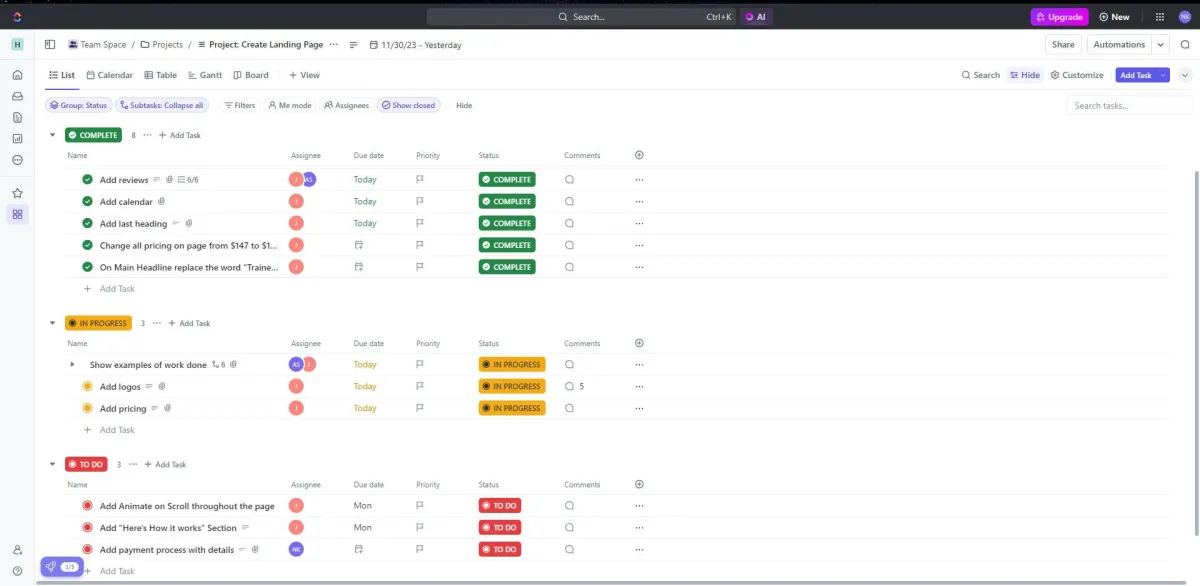This screenshot has height=586, width=1200.
Task: Toggle status circle for Add pricing task
Action: pyautogui.click(x=88, y=408)
